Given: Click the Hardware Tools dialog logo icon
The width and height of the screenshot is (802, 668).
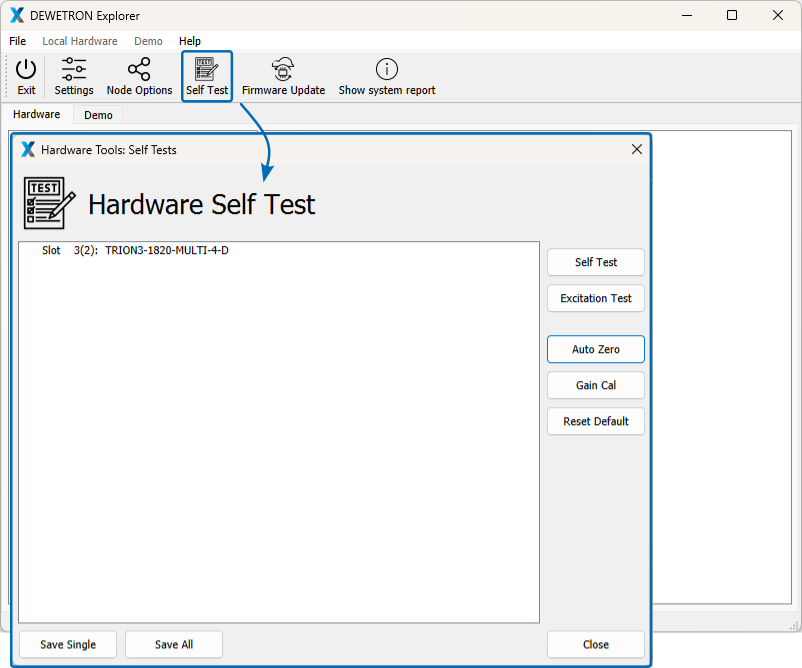Looking at the screenshot, I should click(28, 149).
